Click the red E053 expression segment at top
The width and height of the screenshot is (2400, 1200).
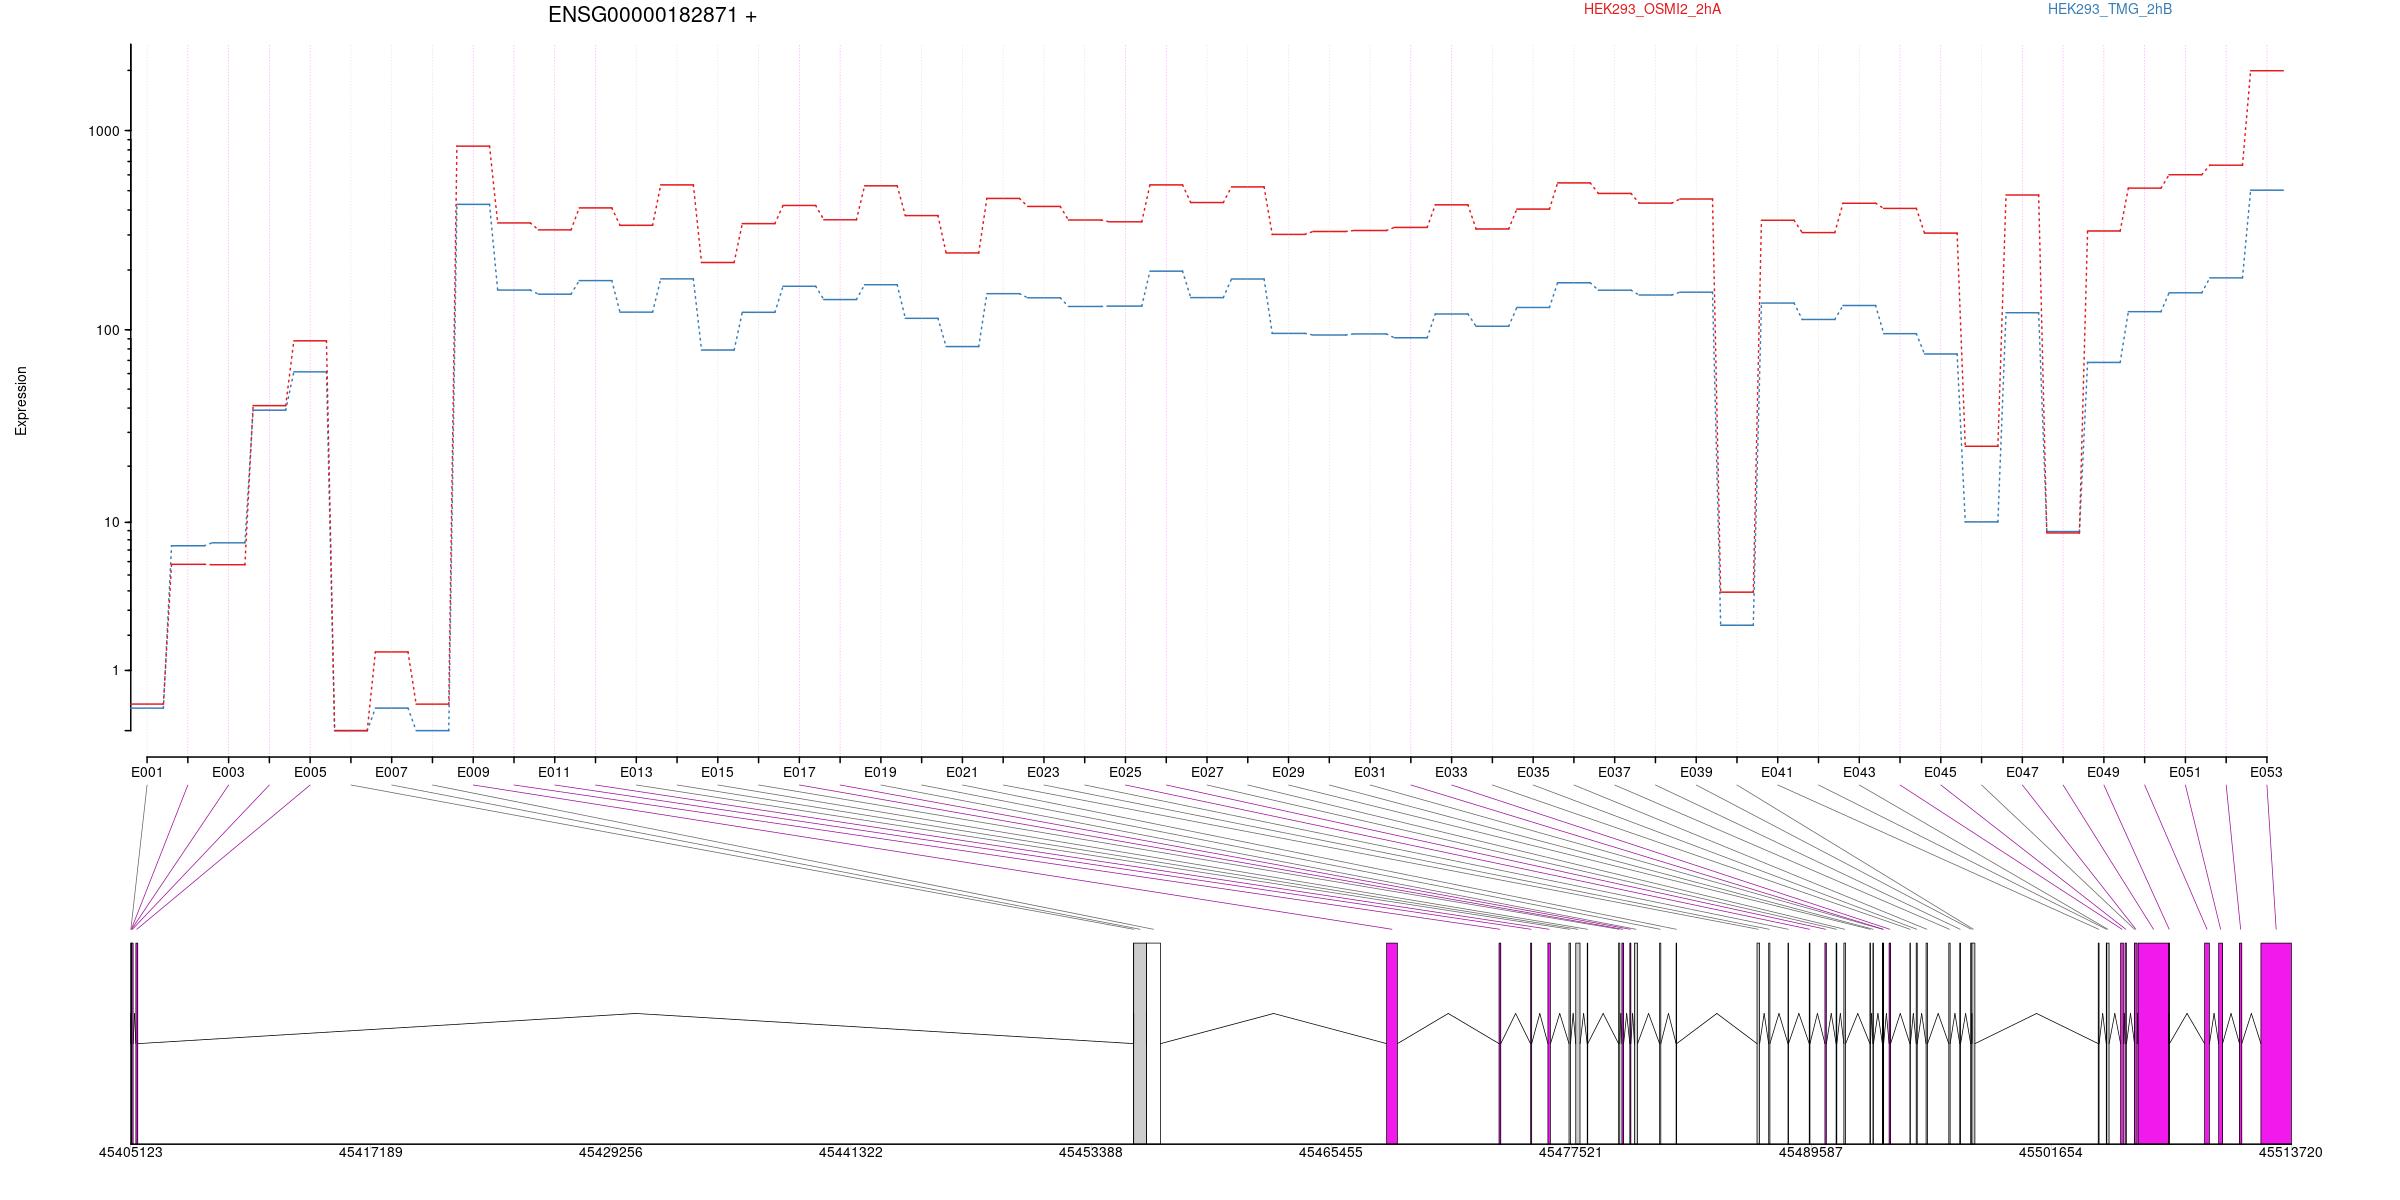tap(2267, 71)
